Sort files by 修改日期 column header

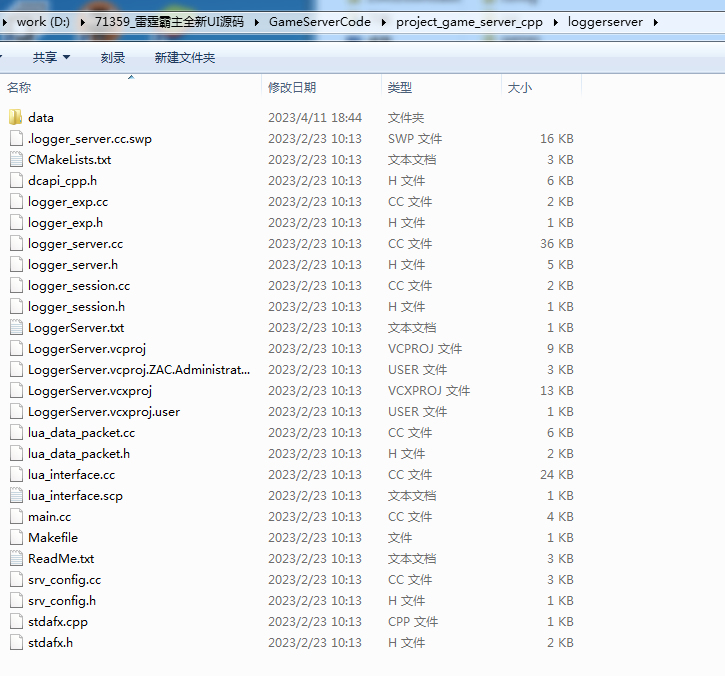pos(292,88)
